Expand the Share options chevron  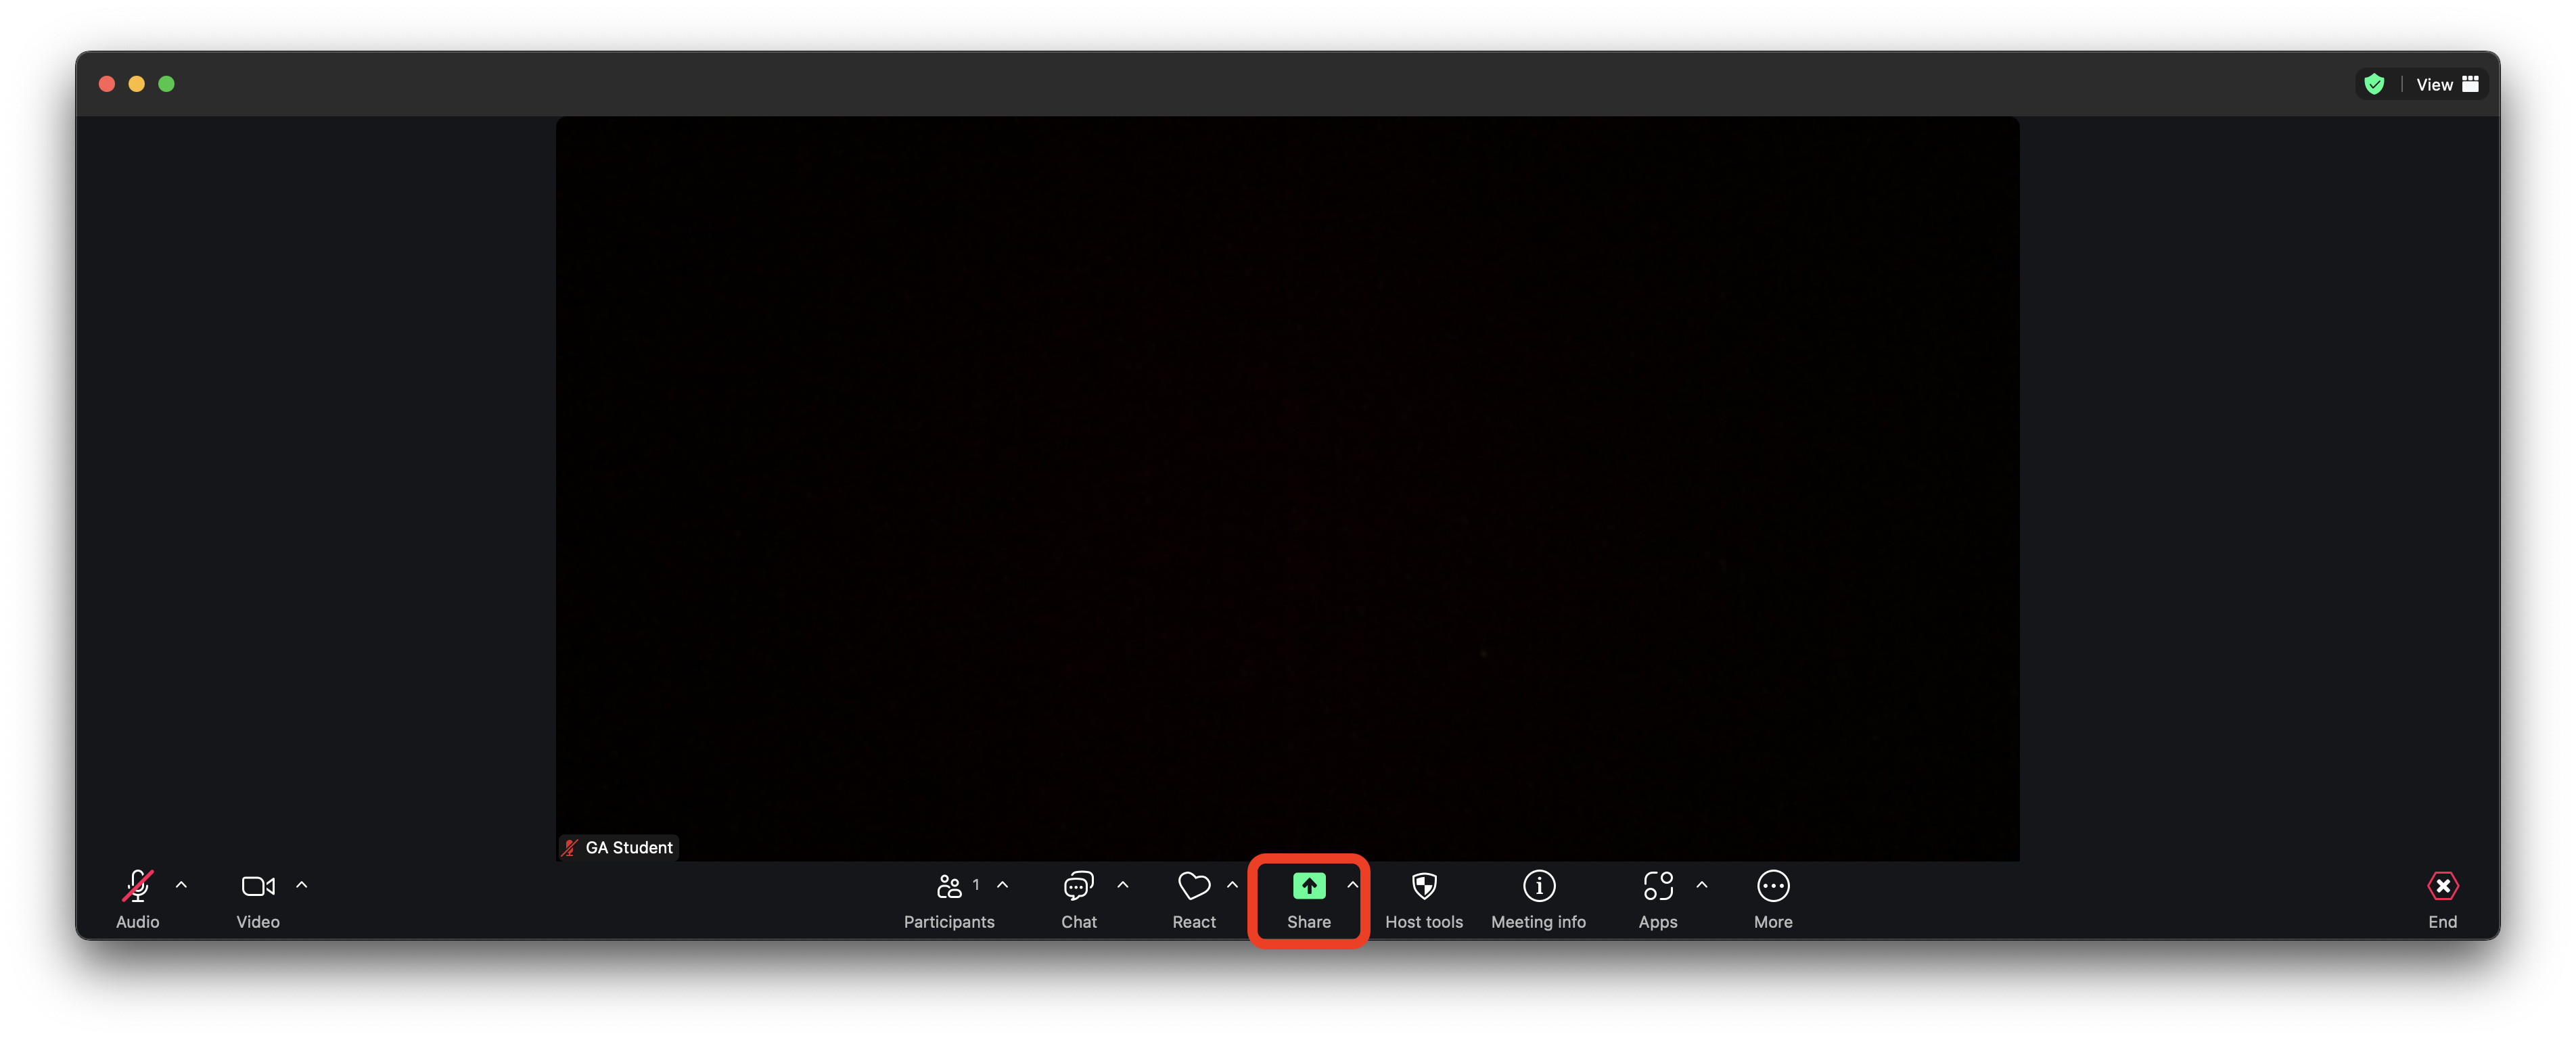click(x=1352, y=885)
